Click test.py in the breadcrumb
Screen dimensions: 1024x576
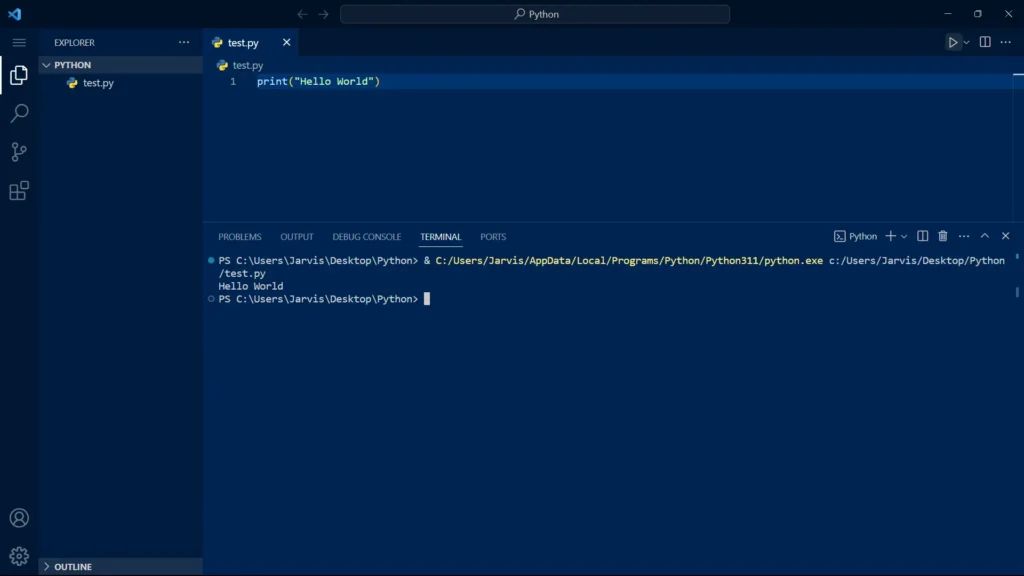248,65
